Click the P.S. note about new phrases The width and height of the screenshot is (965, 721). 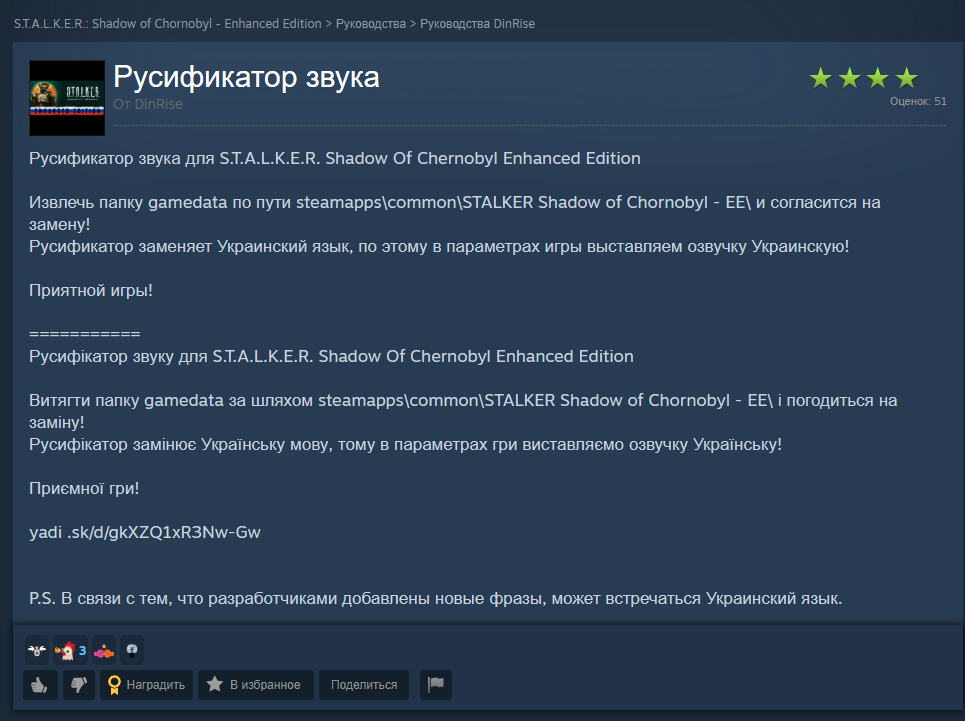[x=435, y=599]
